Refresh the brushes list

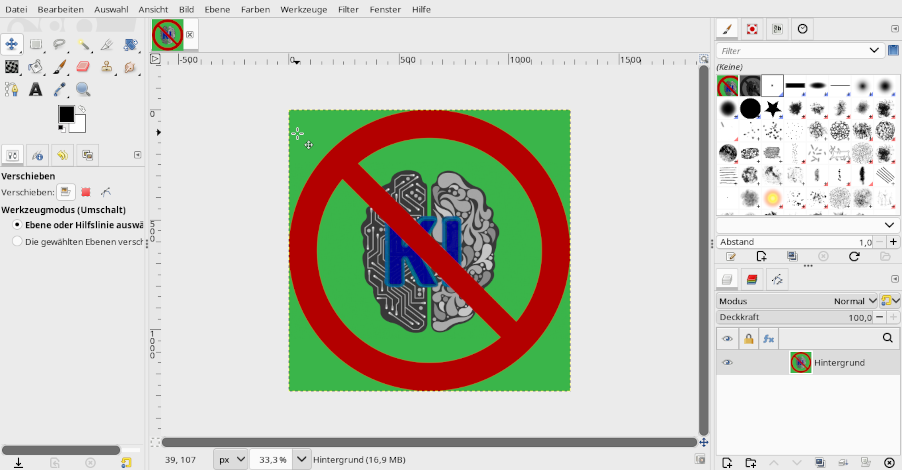[853, 257]
